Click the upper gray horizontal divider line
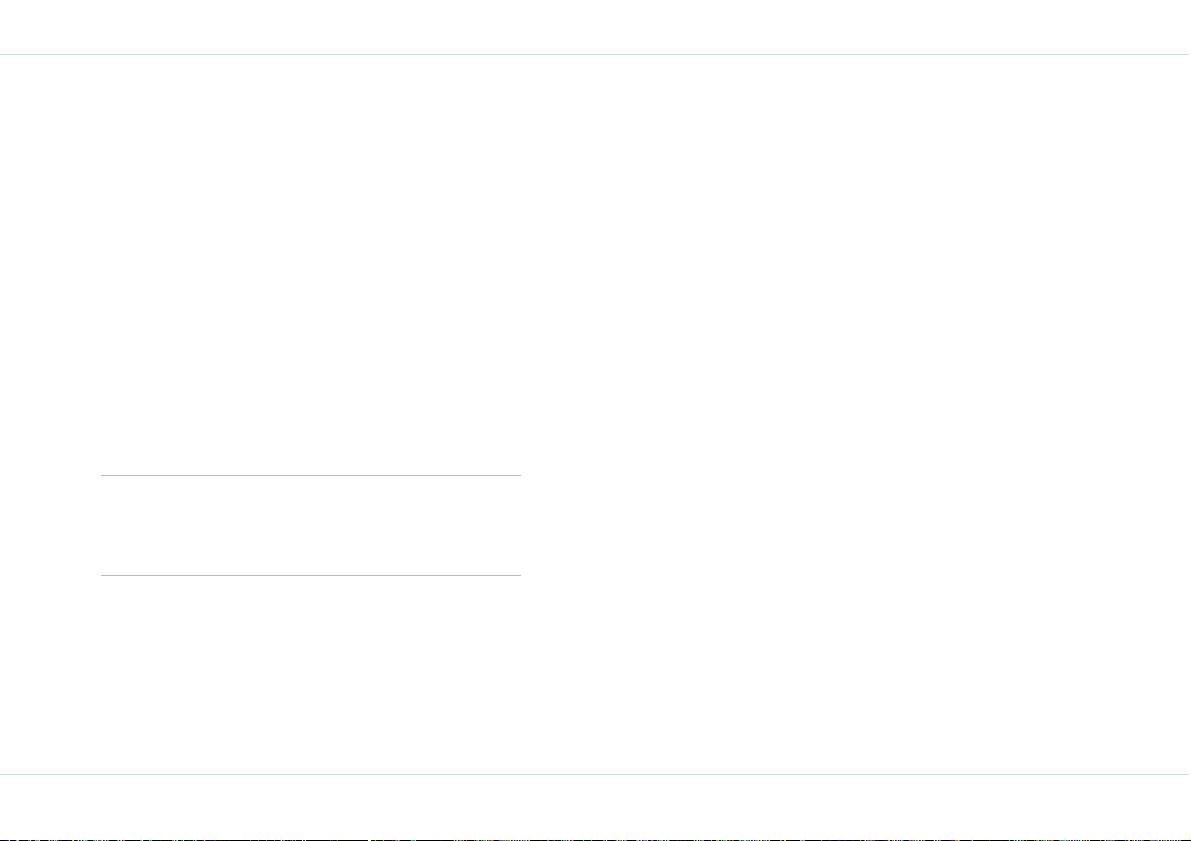This screenshot has height=841, width=1191. coord(311,476)
